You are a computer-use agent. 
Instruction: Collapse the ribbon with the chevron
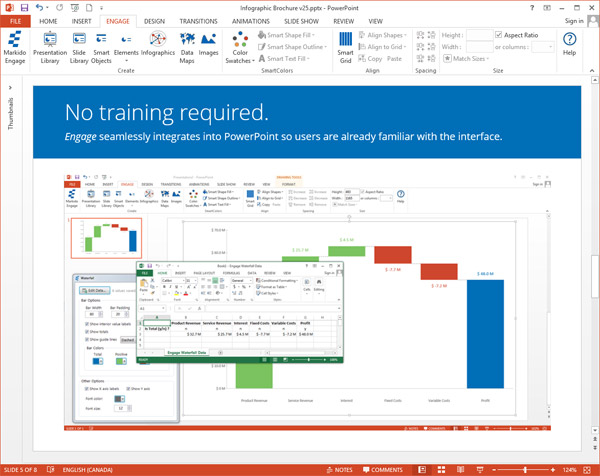click(x=592, y=70)
